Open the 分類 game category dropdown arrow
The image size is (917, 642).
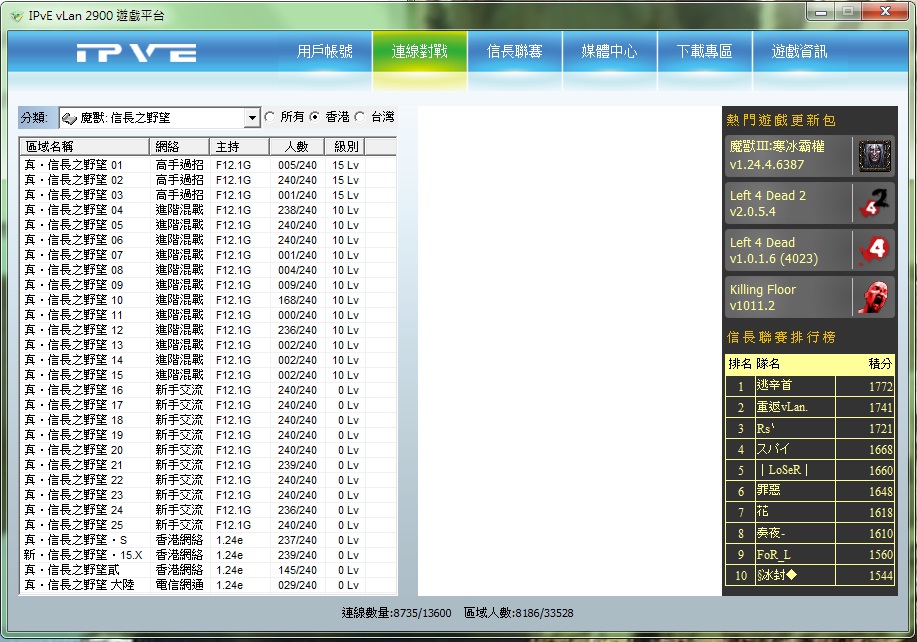252,118
